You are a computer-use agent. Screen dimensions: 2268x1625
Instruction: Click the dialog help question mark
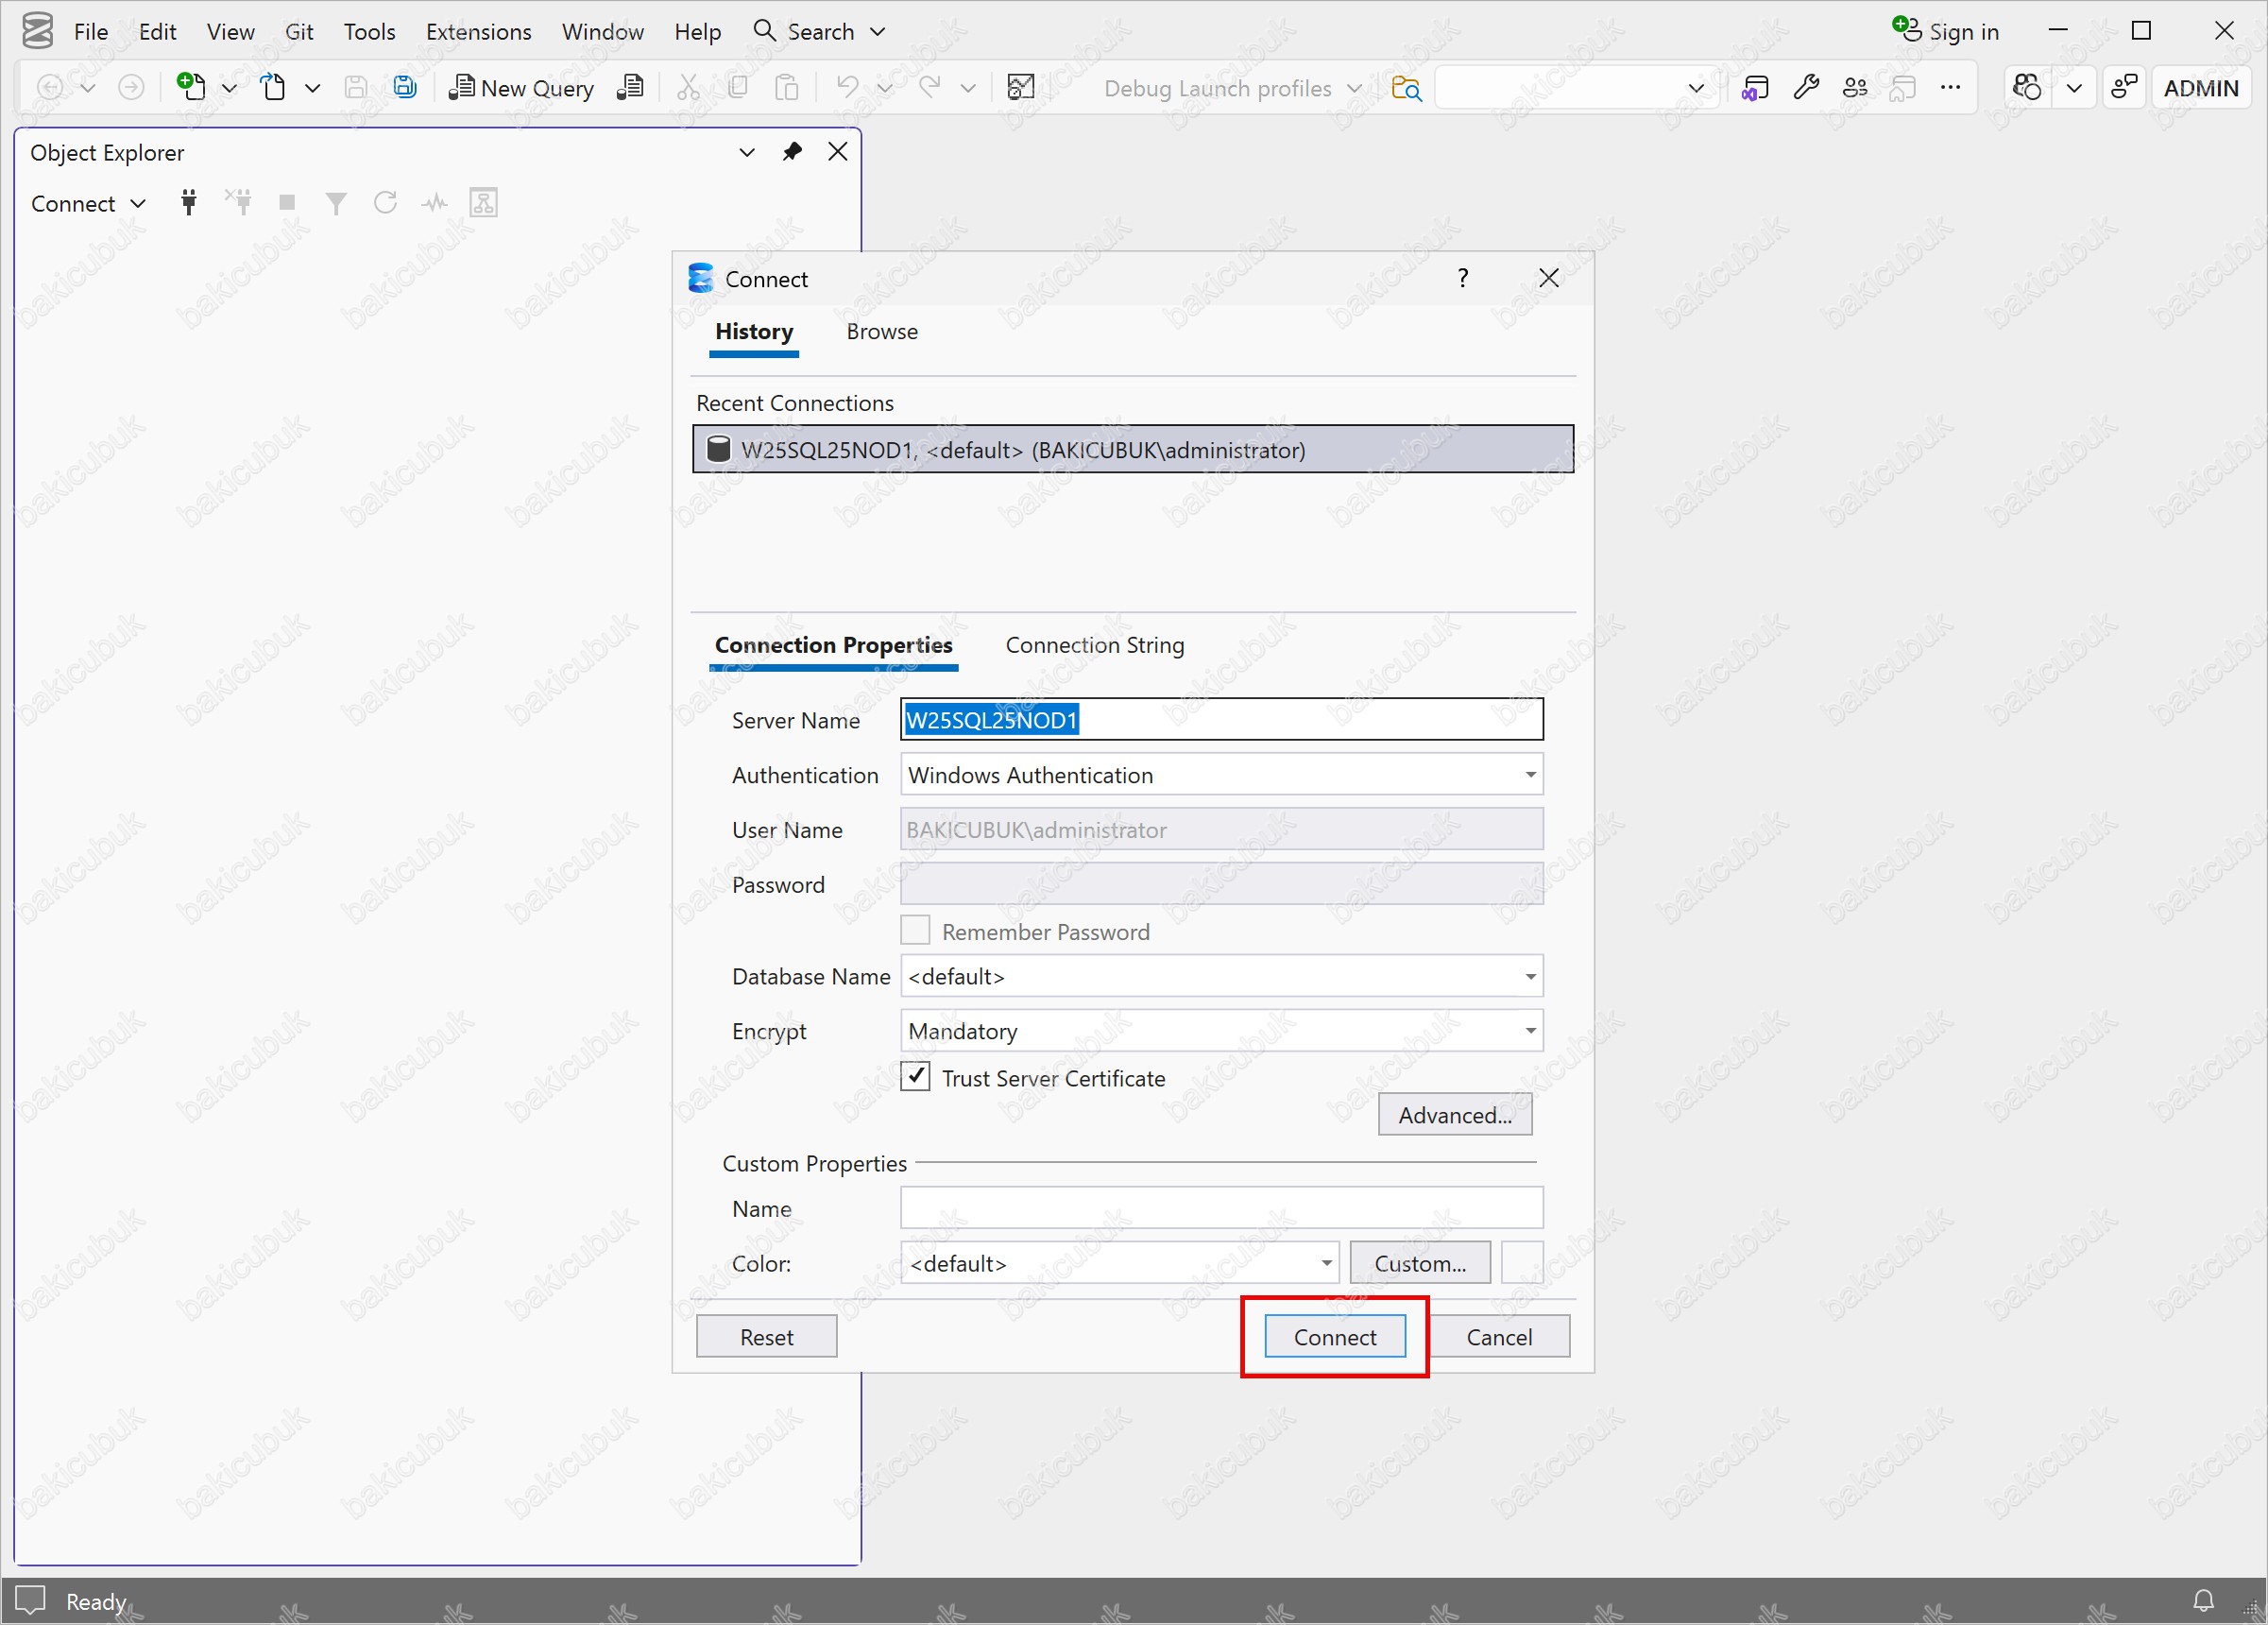[1462, 278]
